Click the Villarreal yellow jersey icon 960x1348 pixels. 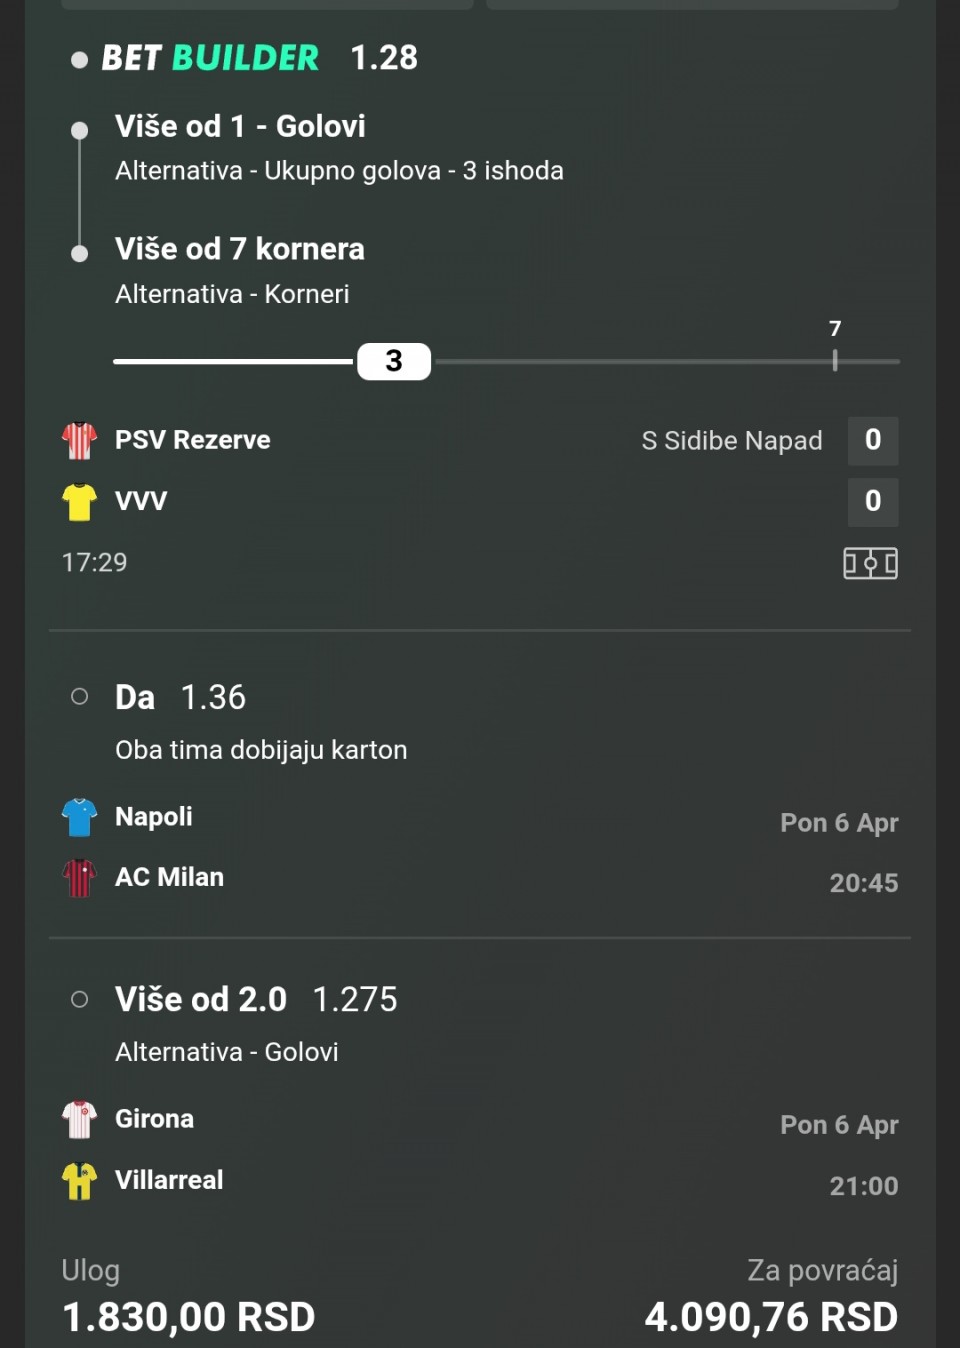(79, 1180)
